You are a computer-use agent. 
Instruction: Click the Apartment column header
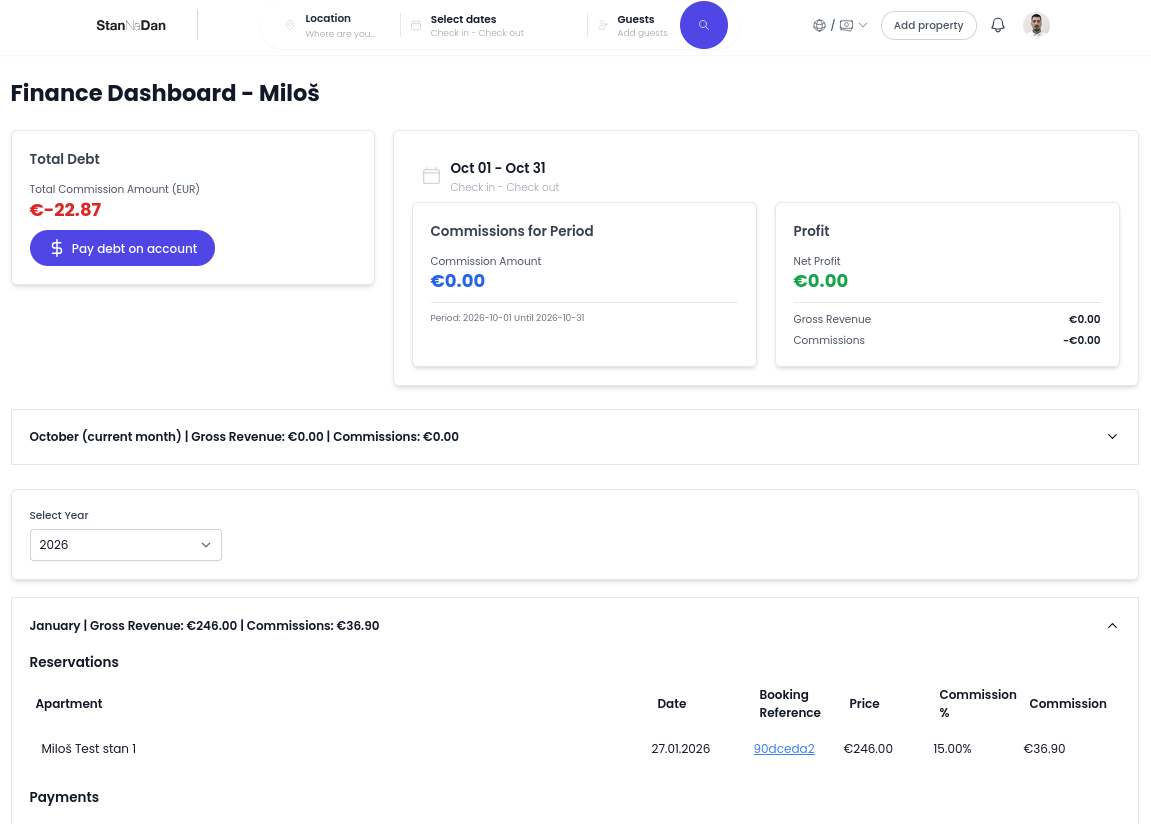coord(69,704)
